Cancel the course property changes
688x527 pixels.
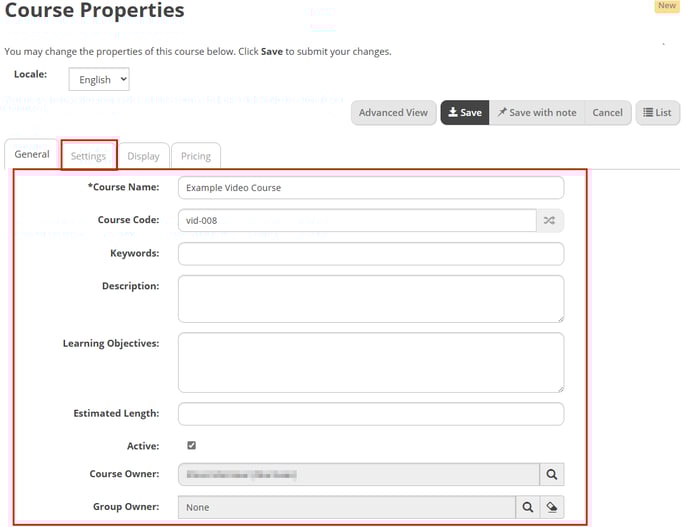(607, 113)
